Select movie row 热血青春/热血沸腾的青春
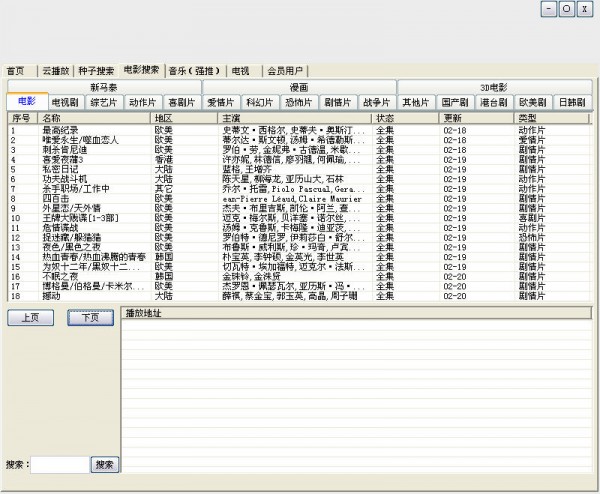Image resolution: width=600 pixels, height=494 pixels. click(x=298, y=257)
